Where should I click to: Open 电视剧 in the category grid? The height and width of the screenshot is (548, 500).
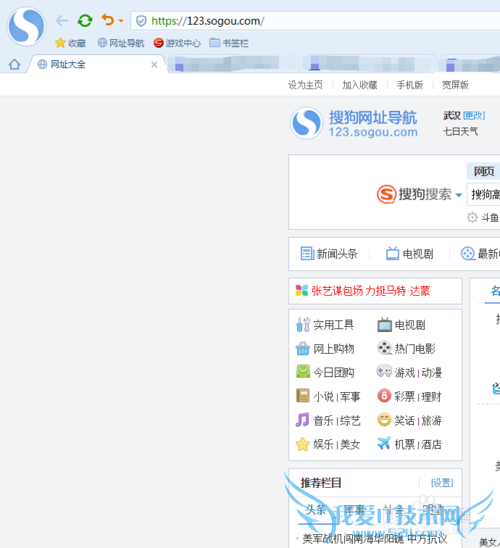pyautogui.click(x=401, y=325)
